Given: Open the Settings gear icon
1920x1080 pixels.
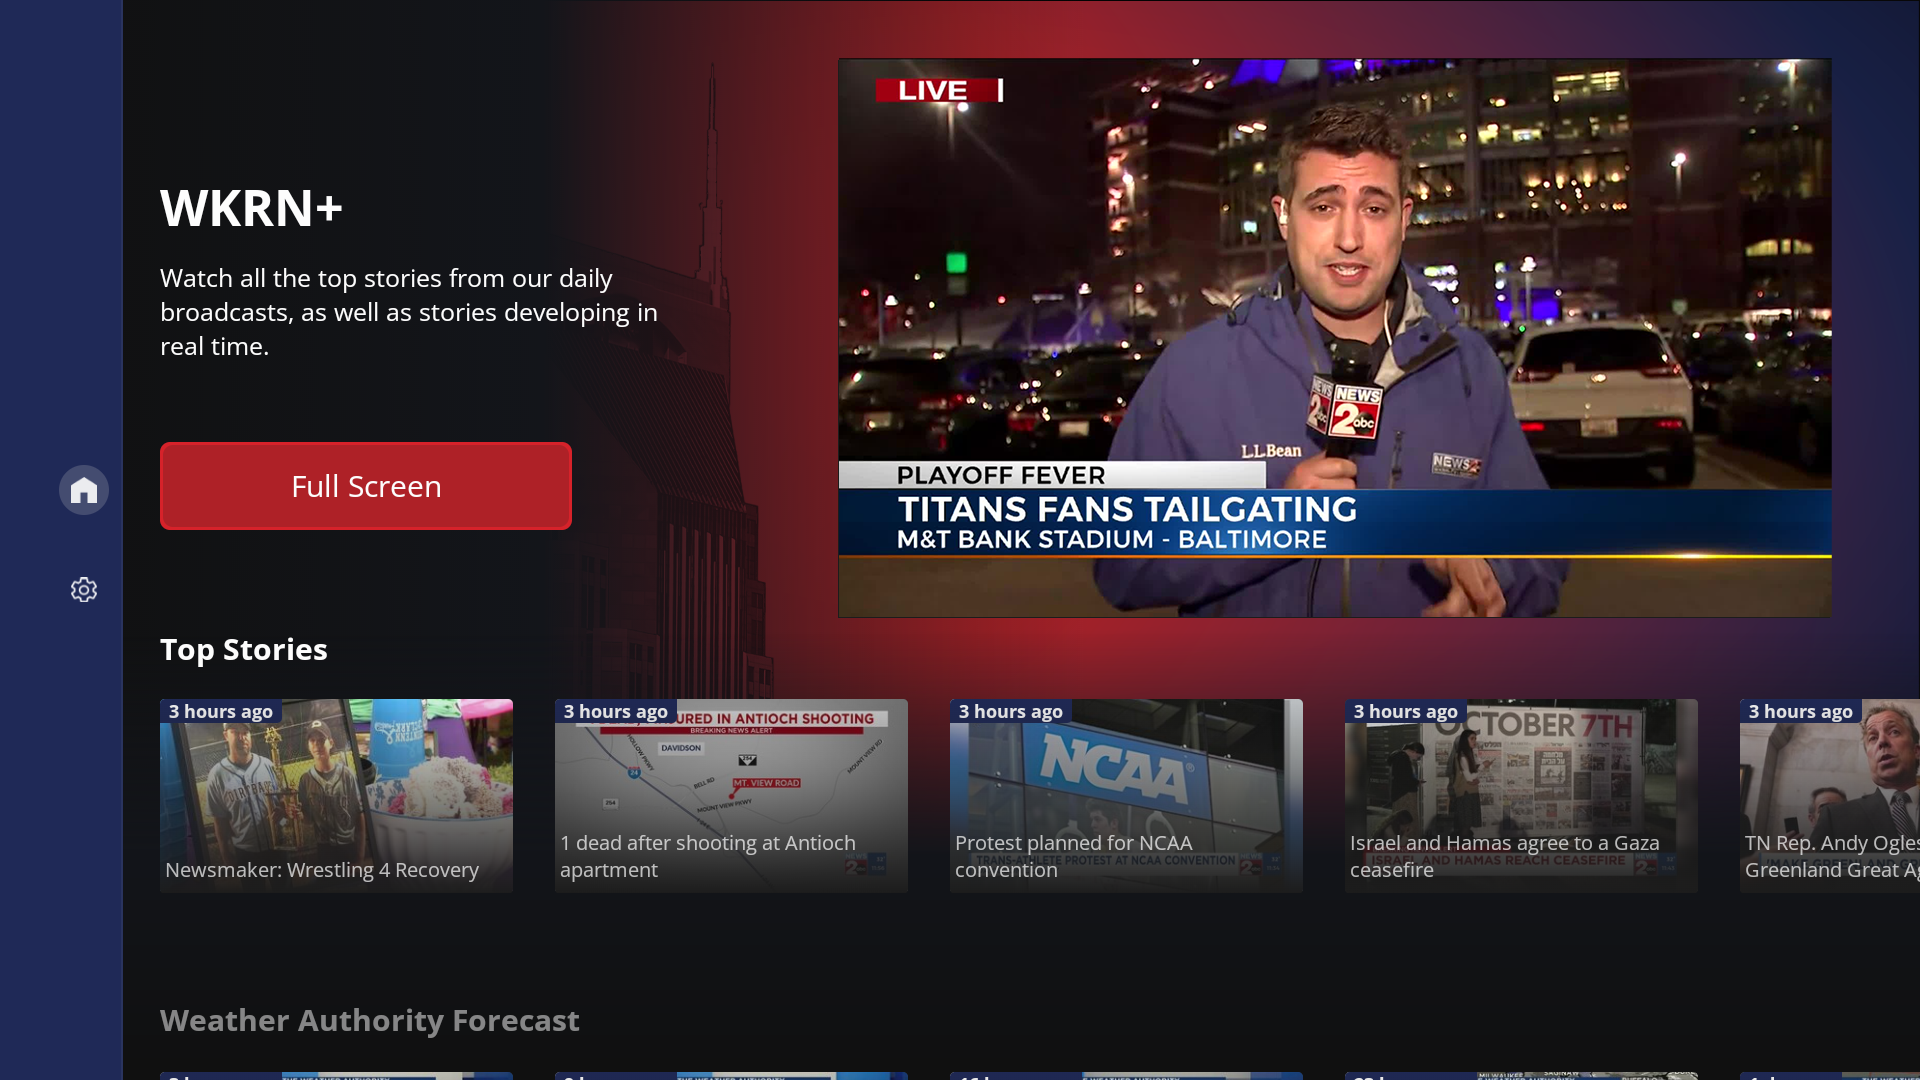Looking at the screenshot, I should (84, 590).
